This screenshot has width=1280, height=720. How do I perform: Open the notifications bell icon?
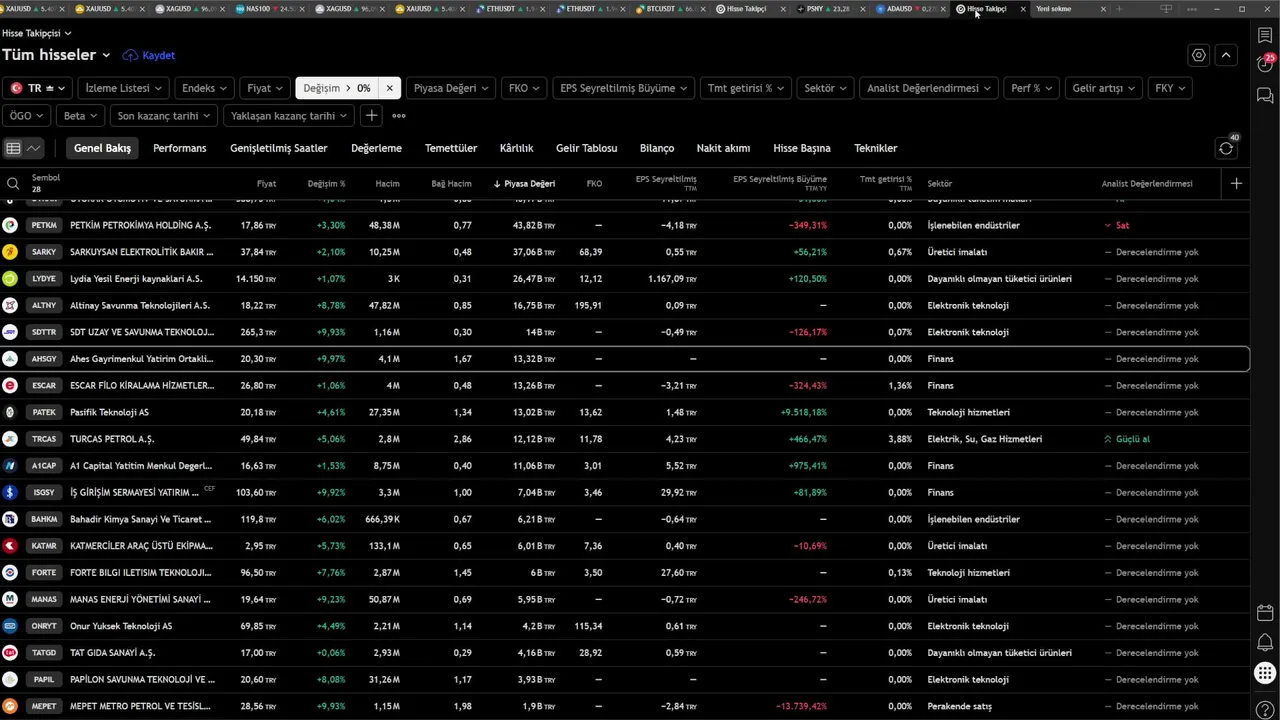click(x=1265, y=642)
